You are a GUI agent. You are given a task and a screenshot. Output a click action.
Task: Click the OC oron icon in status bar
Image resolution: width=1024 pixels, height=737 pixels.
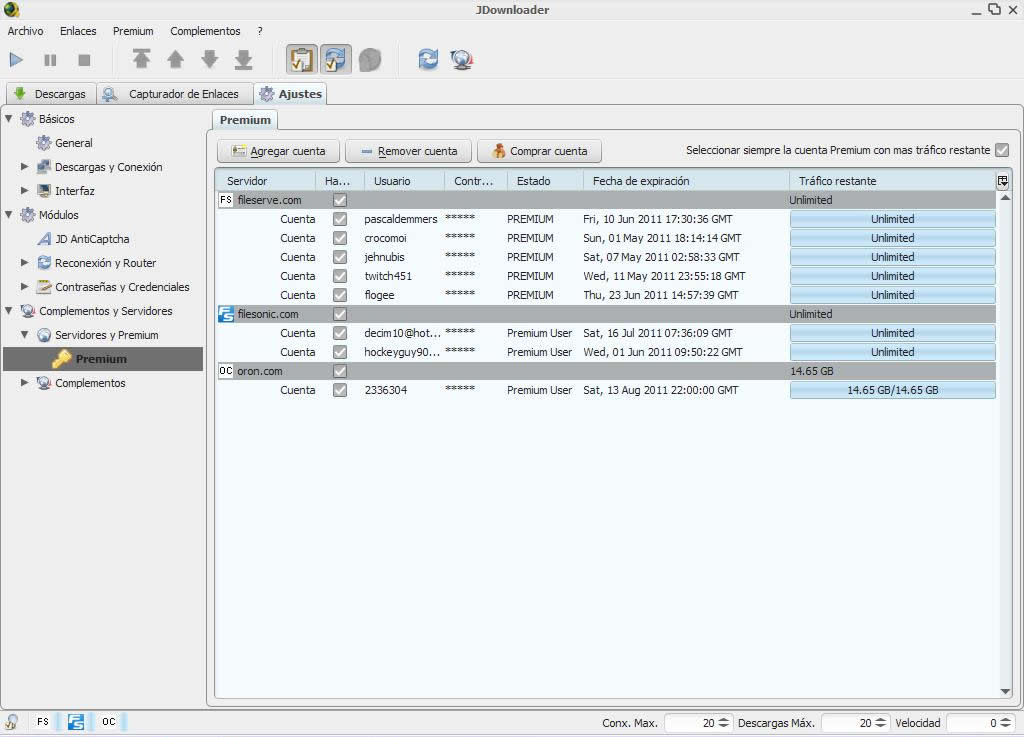click(x=109, y=722)
